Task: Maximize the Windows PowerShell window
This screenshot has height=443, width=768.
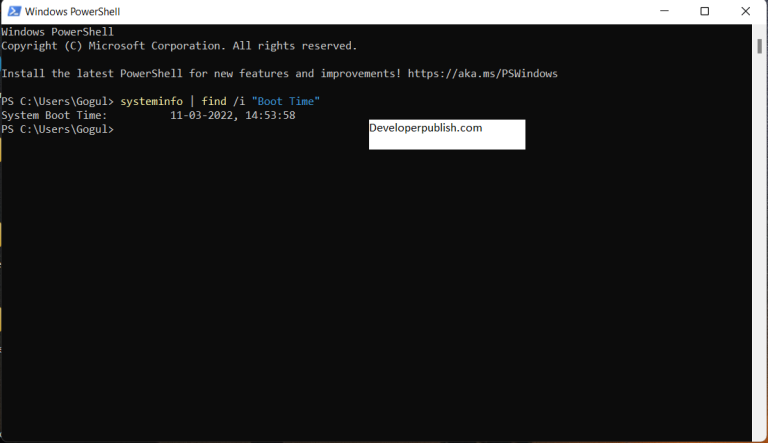Action: pos(704,11)
